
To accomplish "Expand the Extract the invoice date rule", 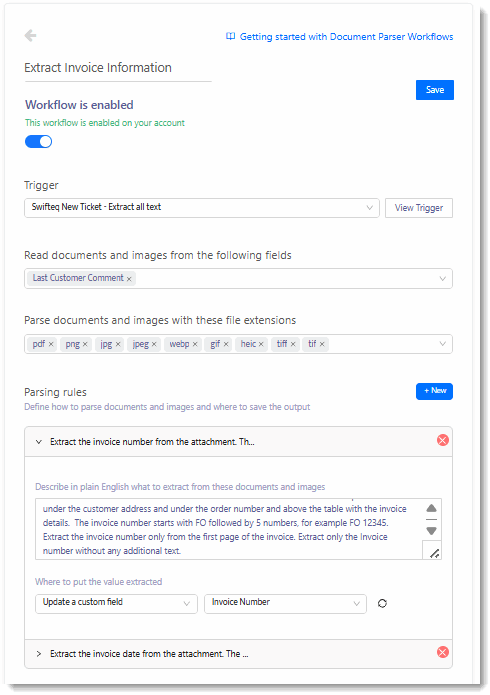I will coord(39,654).
